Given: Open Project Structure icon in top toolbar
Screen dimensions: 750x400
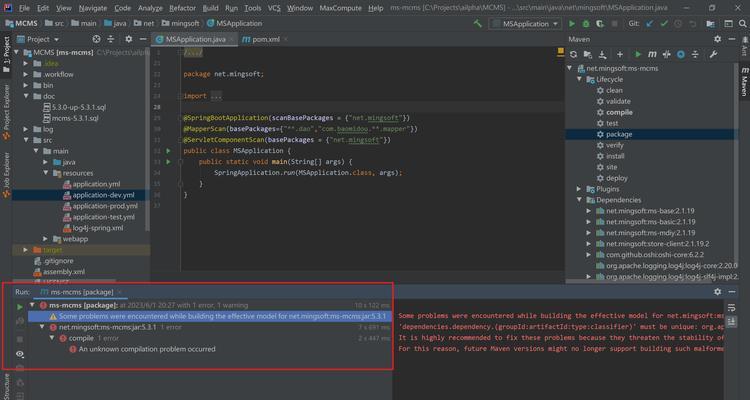Looking at the screenshot, I should pos(710,23).
